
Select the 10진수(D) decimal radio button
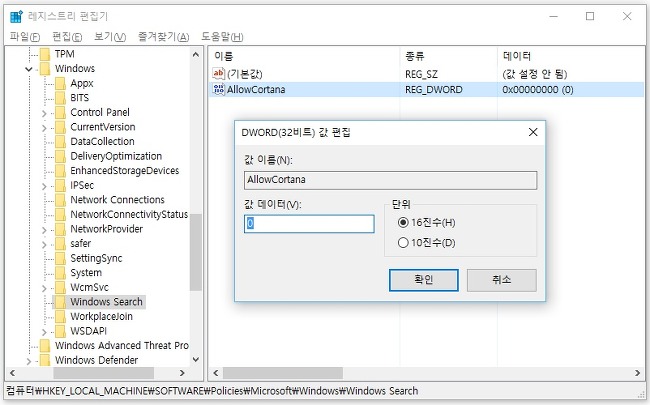tap(403, 243)
